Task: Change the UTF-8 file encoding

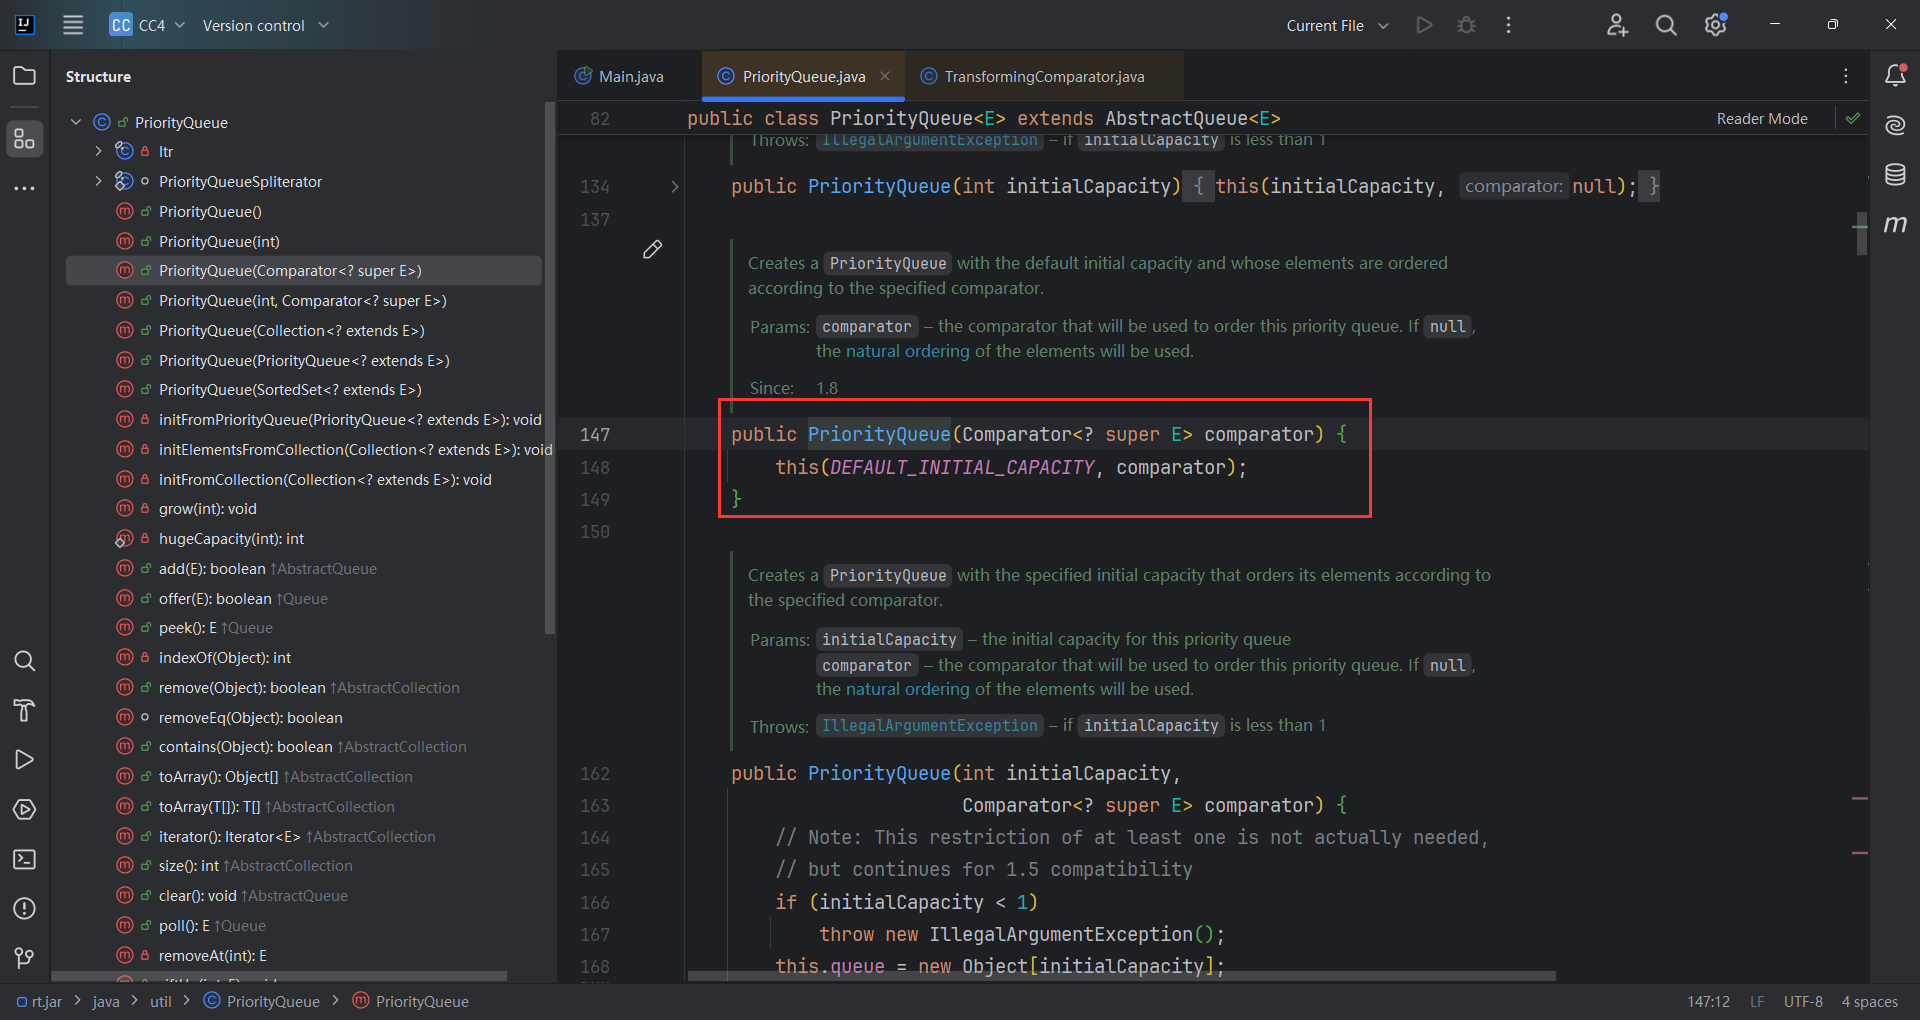Action: tap(1803, 1001)
